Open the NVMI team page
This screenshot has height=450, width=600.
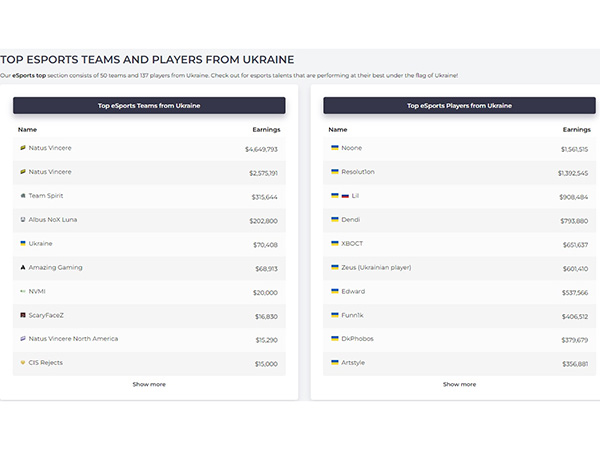tap(37, 291)
